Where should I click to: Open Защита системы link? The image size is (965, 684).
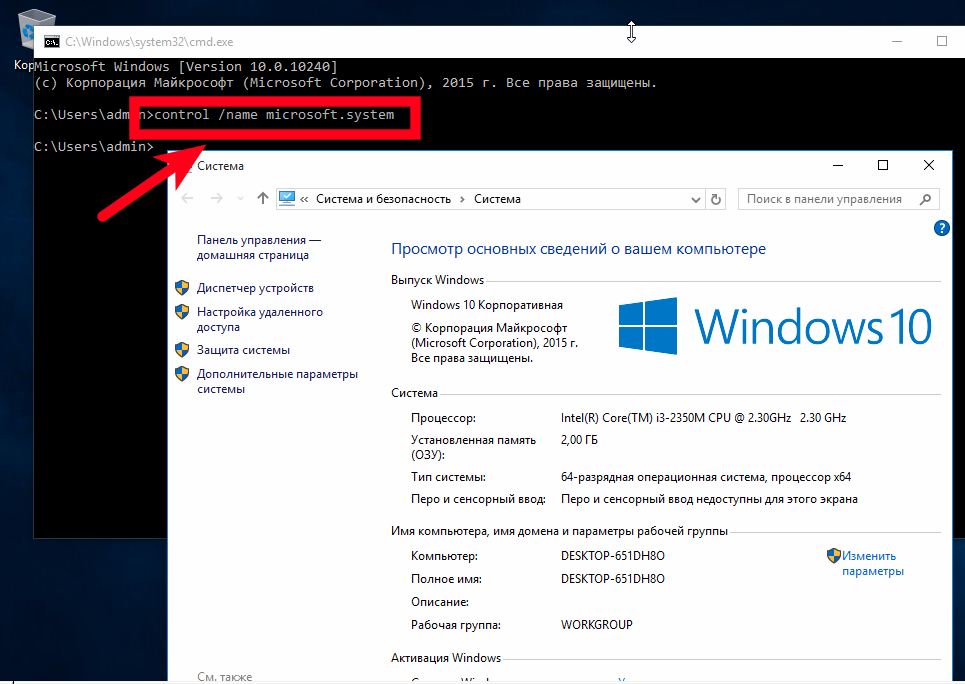pos(243,350)
